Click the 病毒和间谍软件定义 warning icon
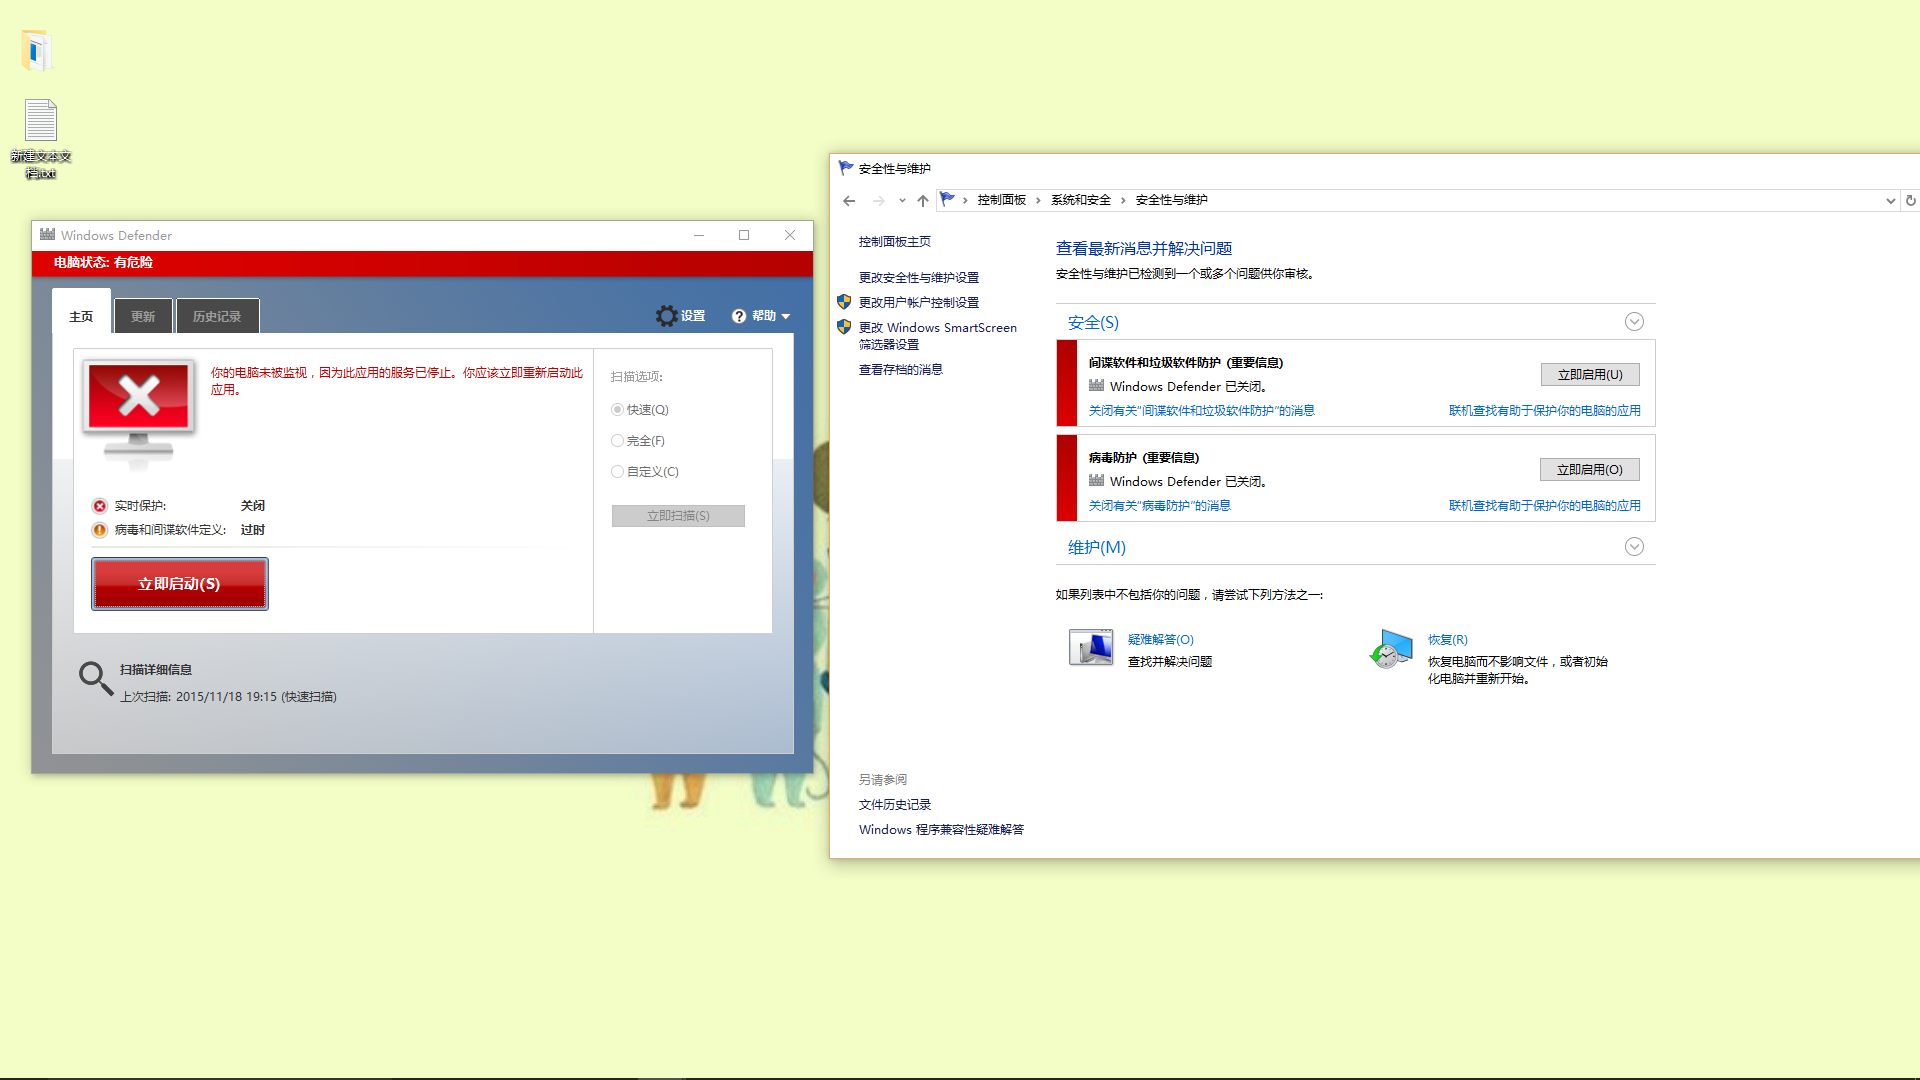 (x=99, y=530)
